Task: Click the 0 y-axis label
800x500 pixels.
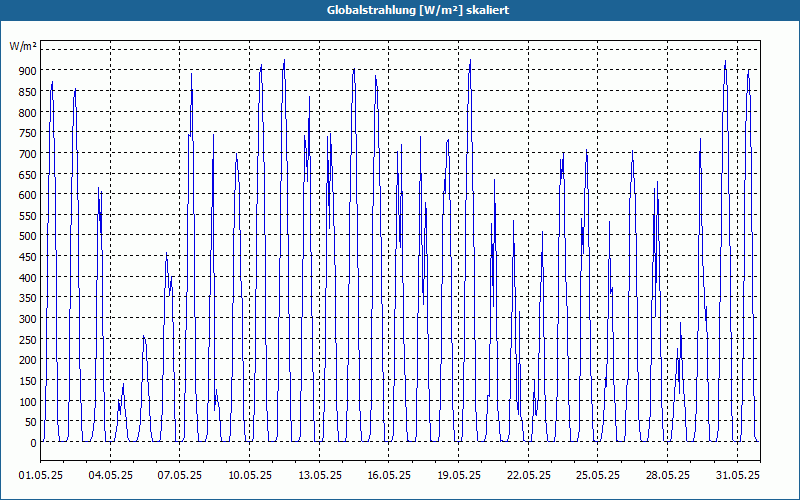Action: click(34, 443)
